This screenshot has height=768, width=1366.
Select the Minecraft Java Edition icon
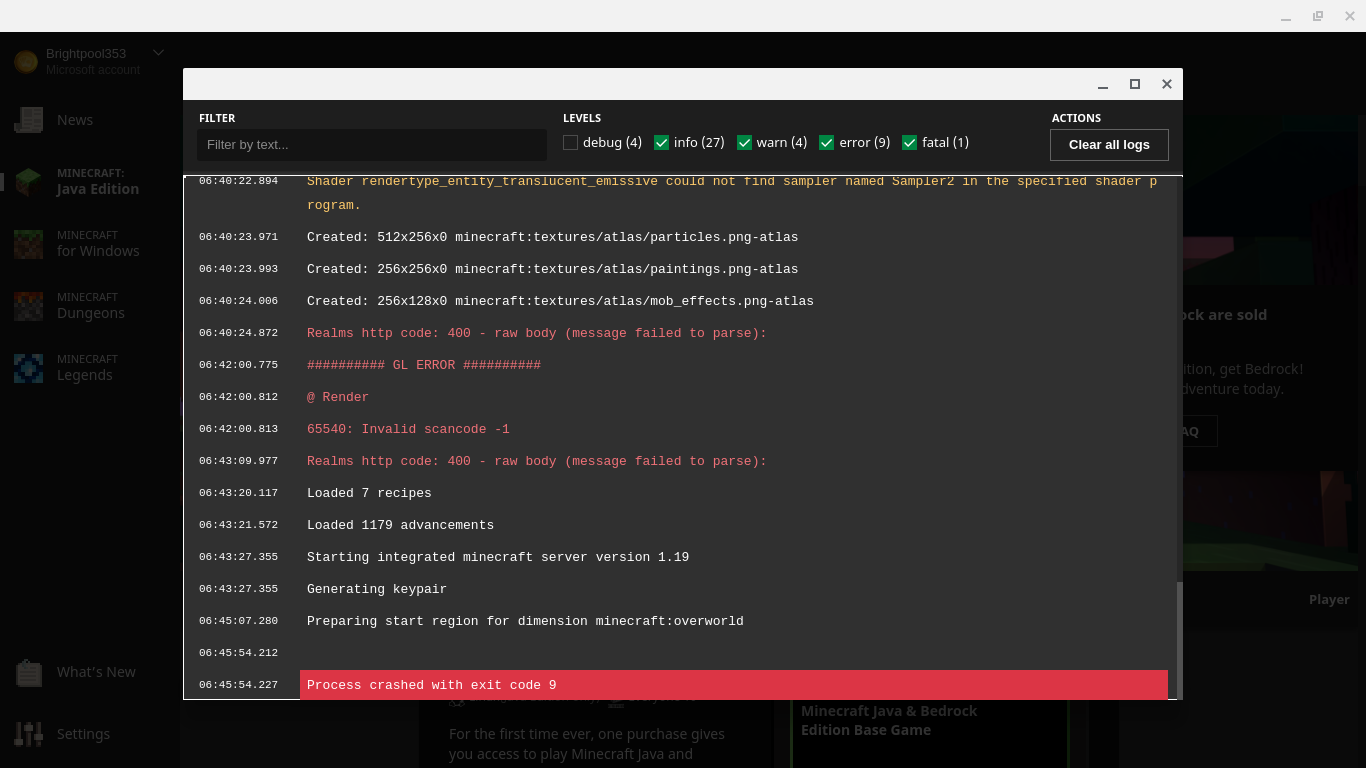tap(29, 181)
